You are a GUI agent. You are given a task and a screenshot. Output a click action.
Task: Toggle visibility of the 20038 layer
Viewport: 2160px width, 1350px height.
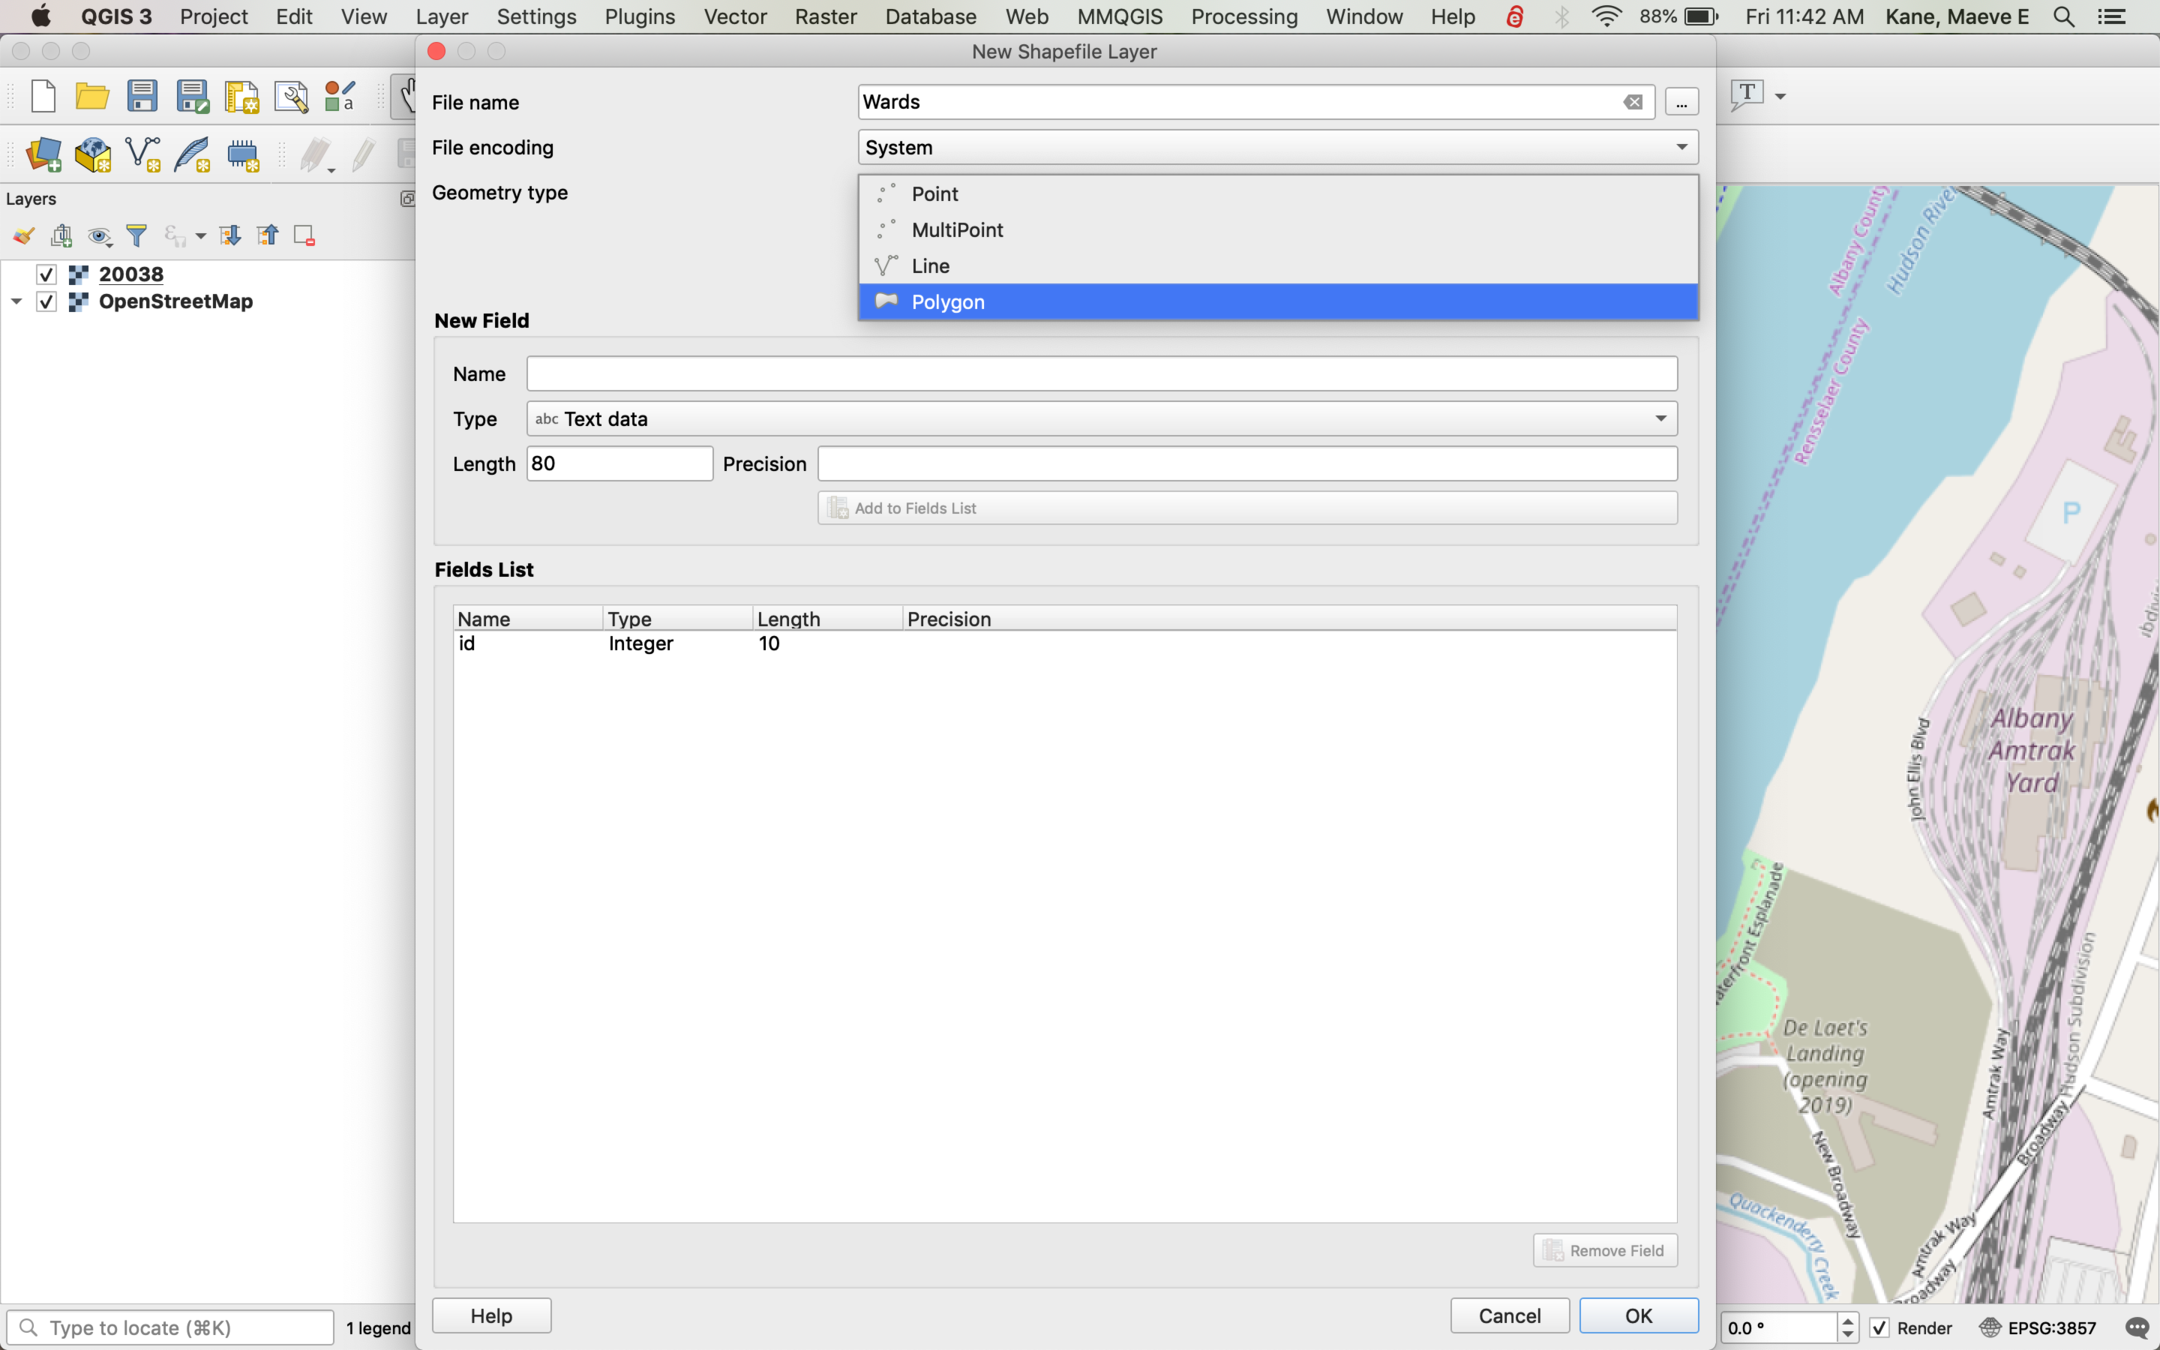pos(46,274)
